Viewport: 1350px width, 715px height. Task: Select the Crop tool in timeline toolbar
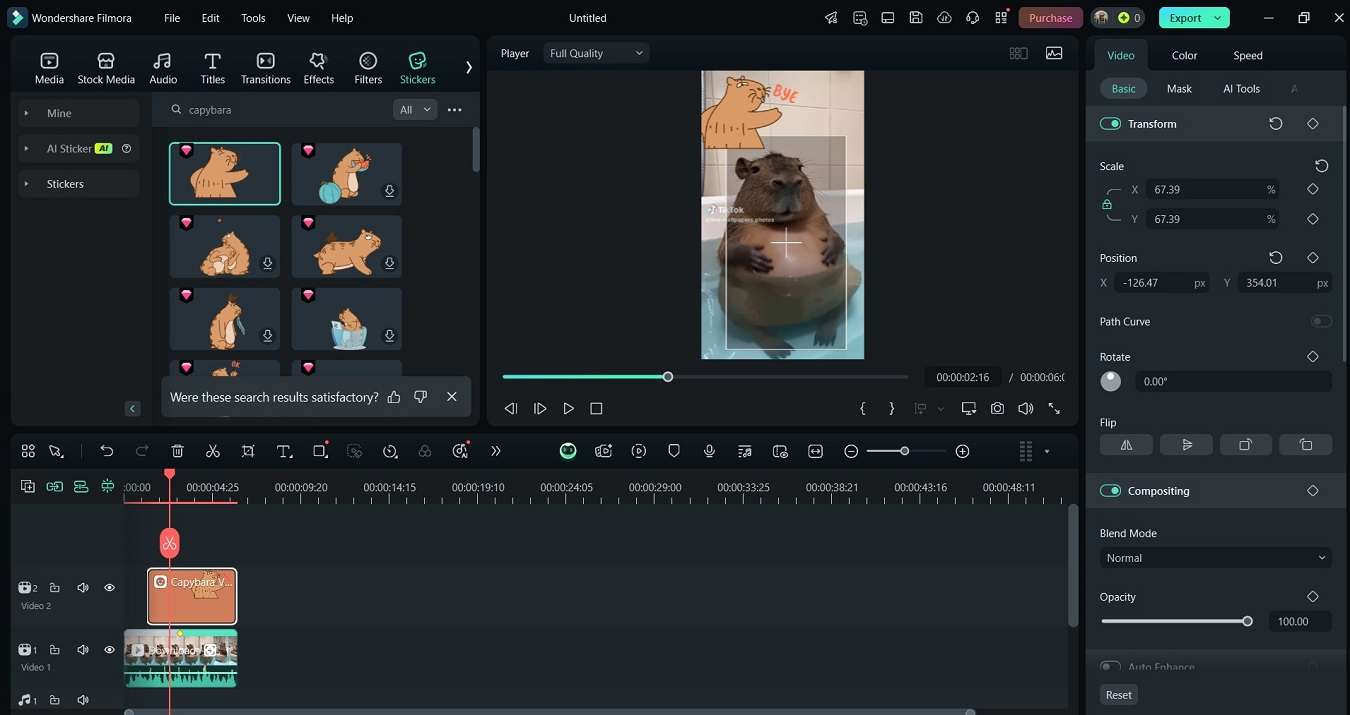click(248, 451)
